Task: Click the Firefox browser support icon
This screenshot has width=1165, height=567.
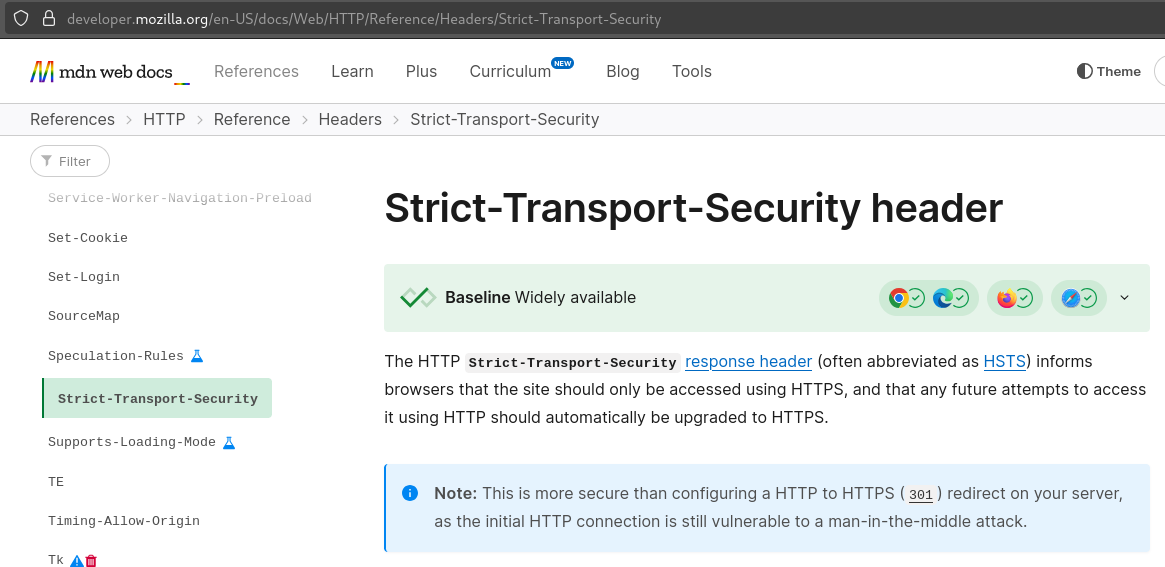Action: [1006, 298]
